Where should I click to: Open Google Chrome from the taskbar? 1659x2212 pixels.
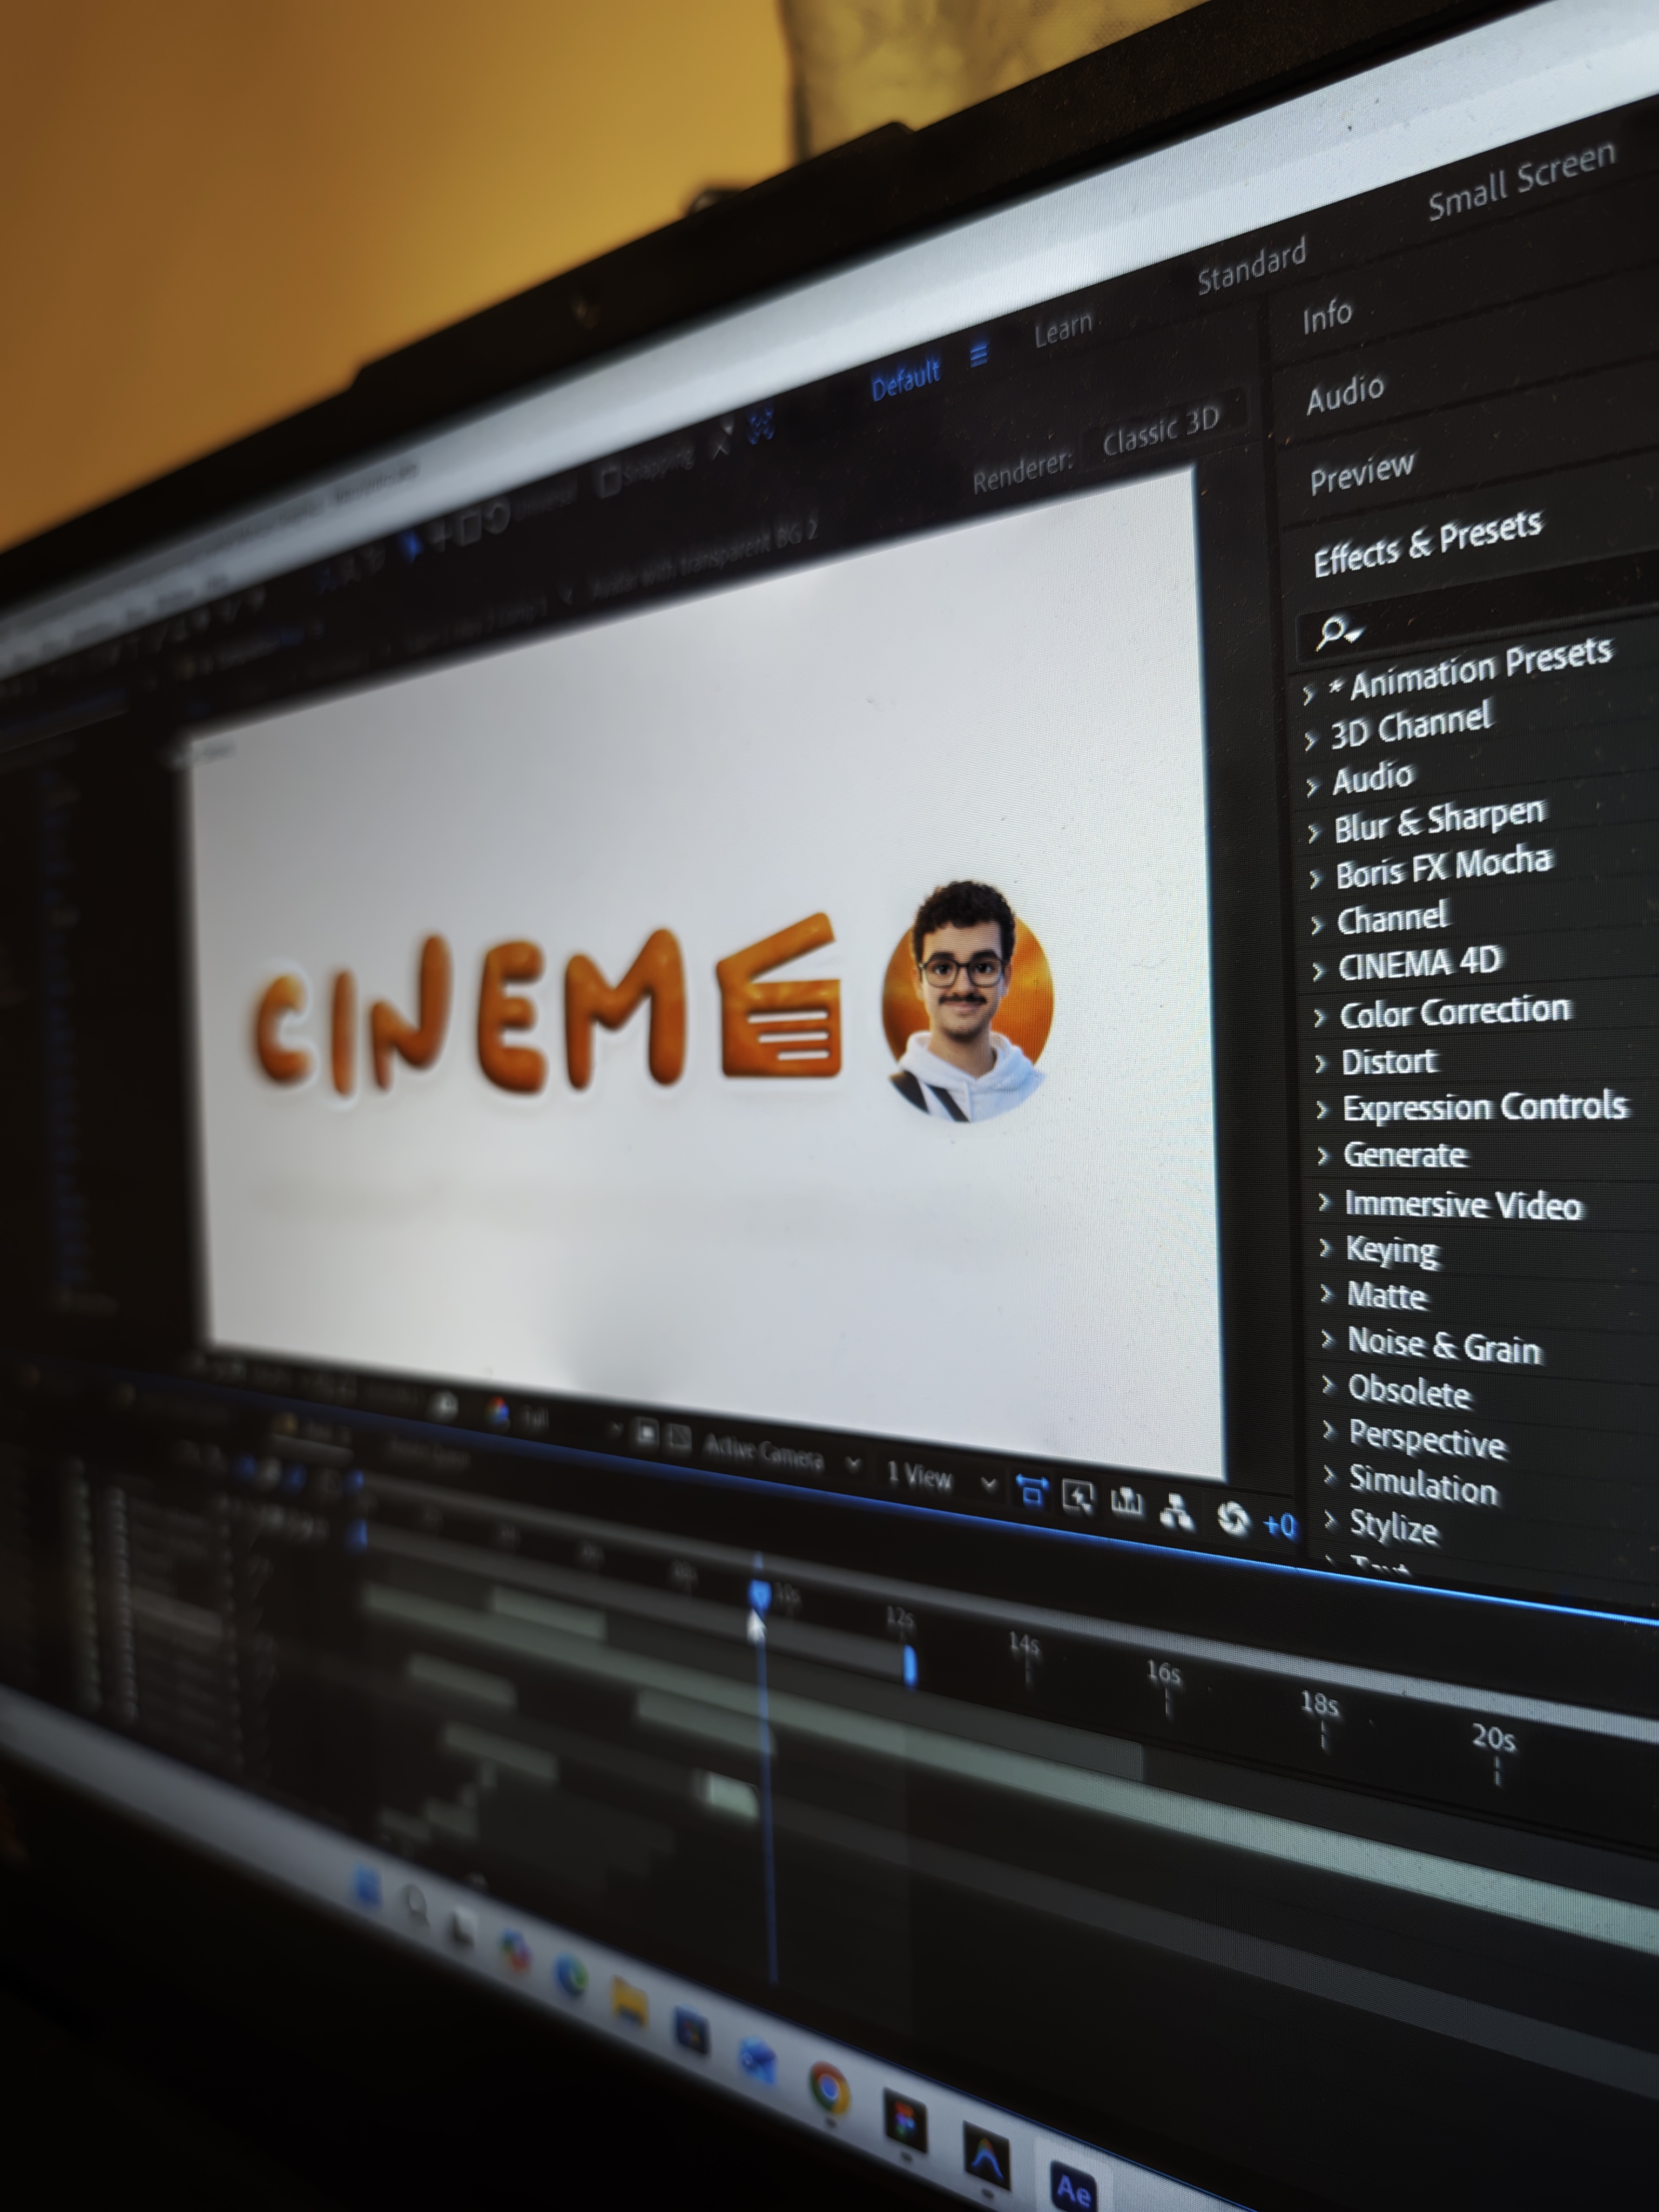(x=829, y=2088)
